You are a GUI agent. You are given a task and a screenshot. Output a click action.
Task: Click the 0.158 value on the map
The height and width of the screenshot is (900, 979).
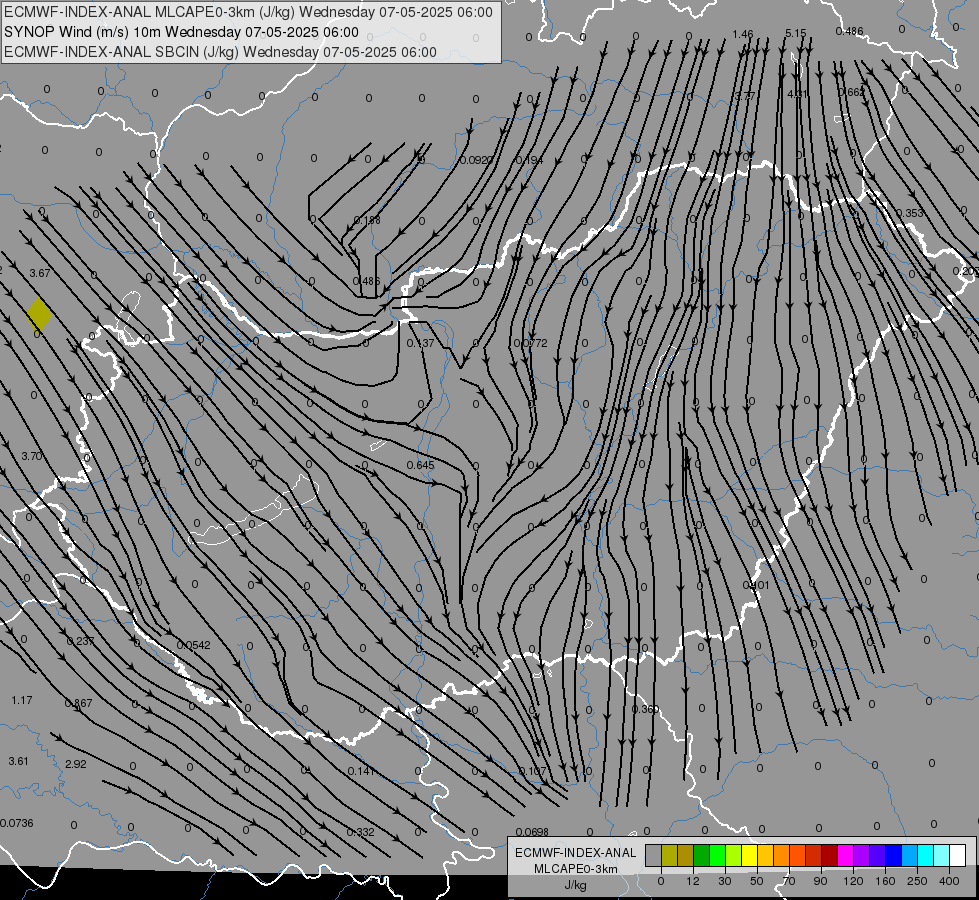tap(367, 220)
